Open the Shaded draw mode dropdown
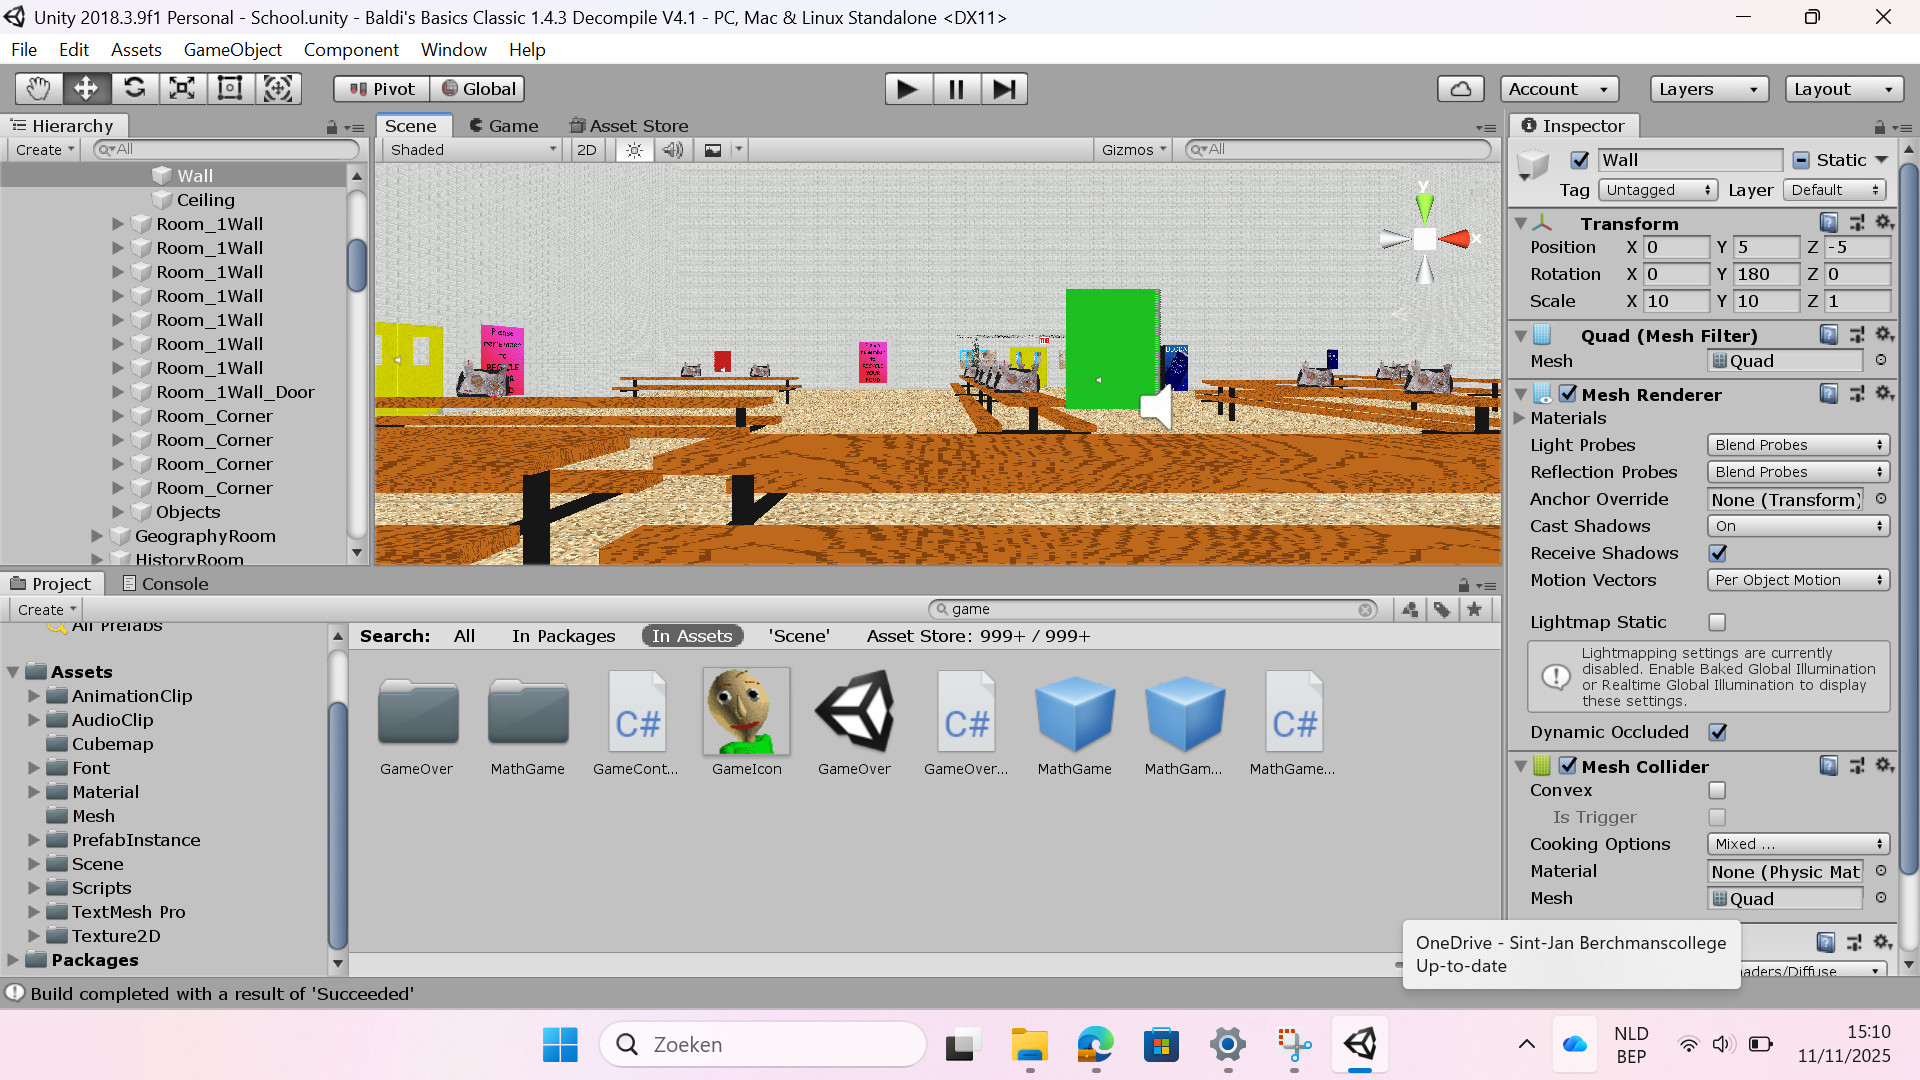Viewport: 1920px width, 1080px height. tap(470, 149)
